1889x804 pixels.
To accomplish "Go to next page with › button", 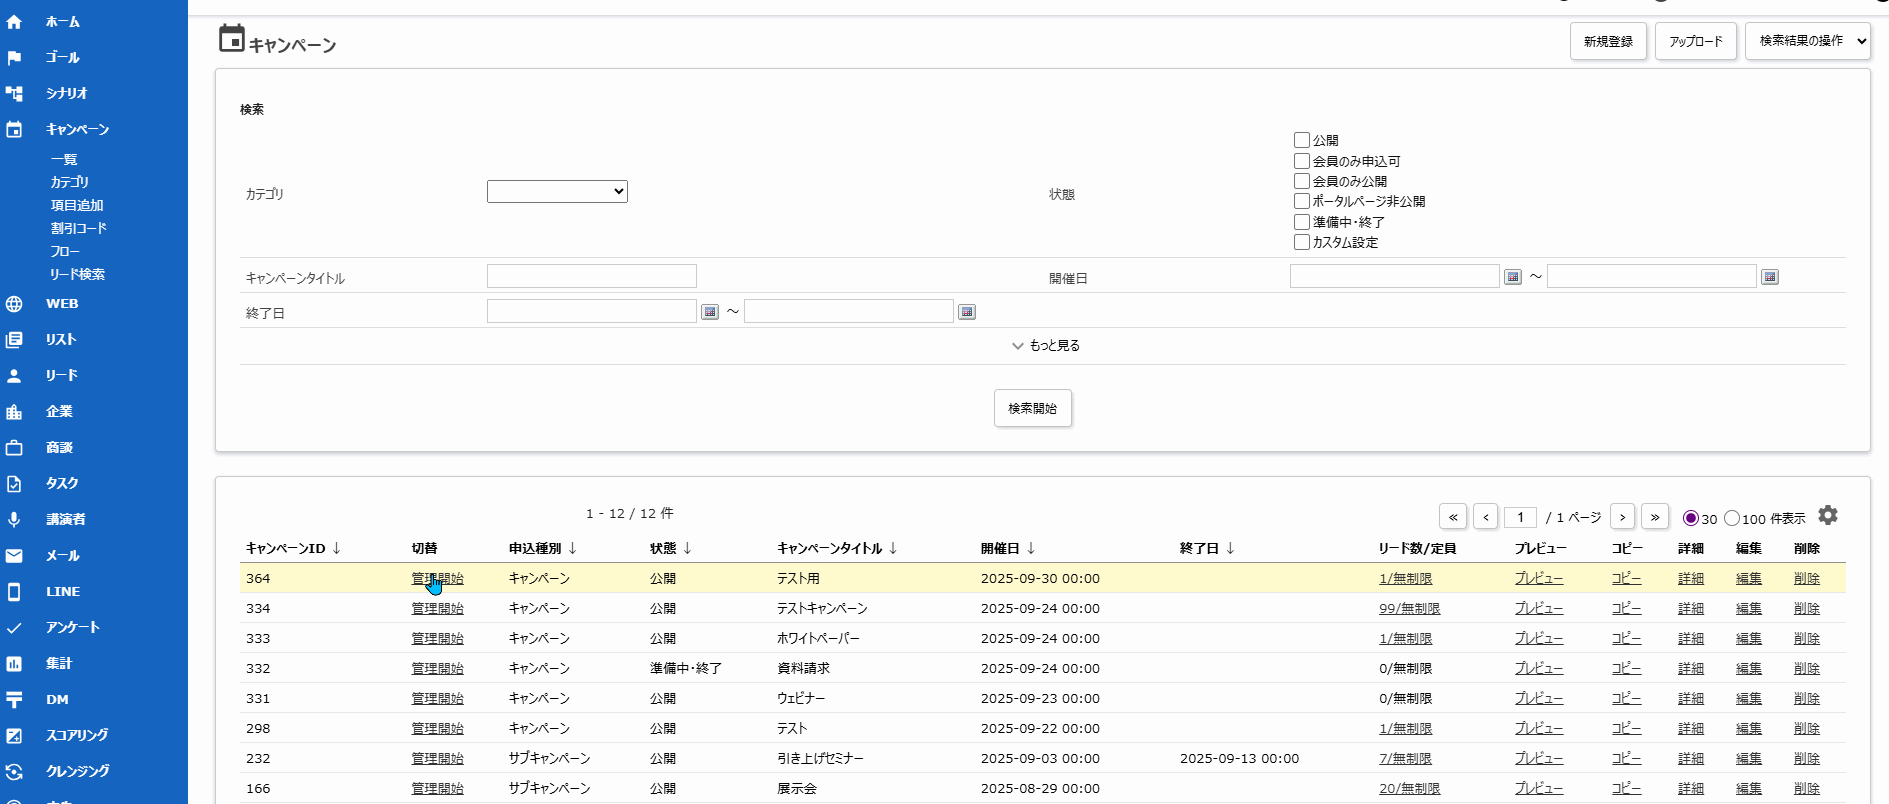I will 1623,517.
